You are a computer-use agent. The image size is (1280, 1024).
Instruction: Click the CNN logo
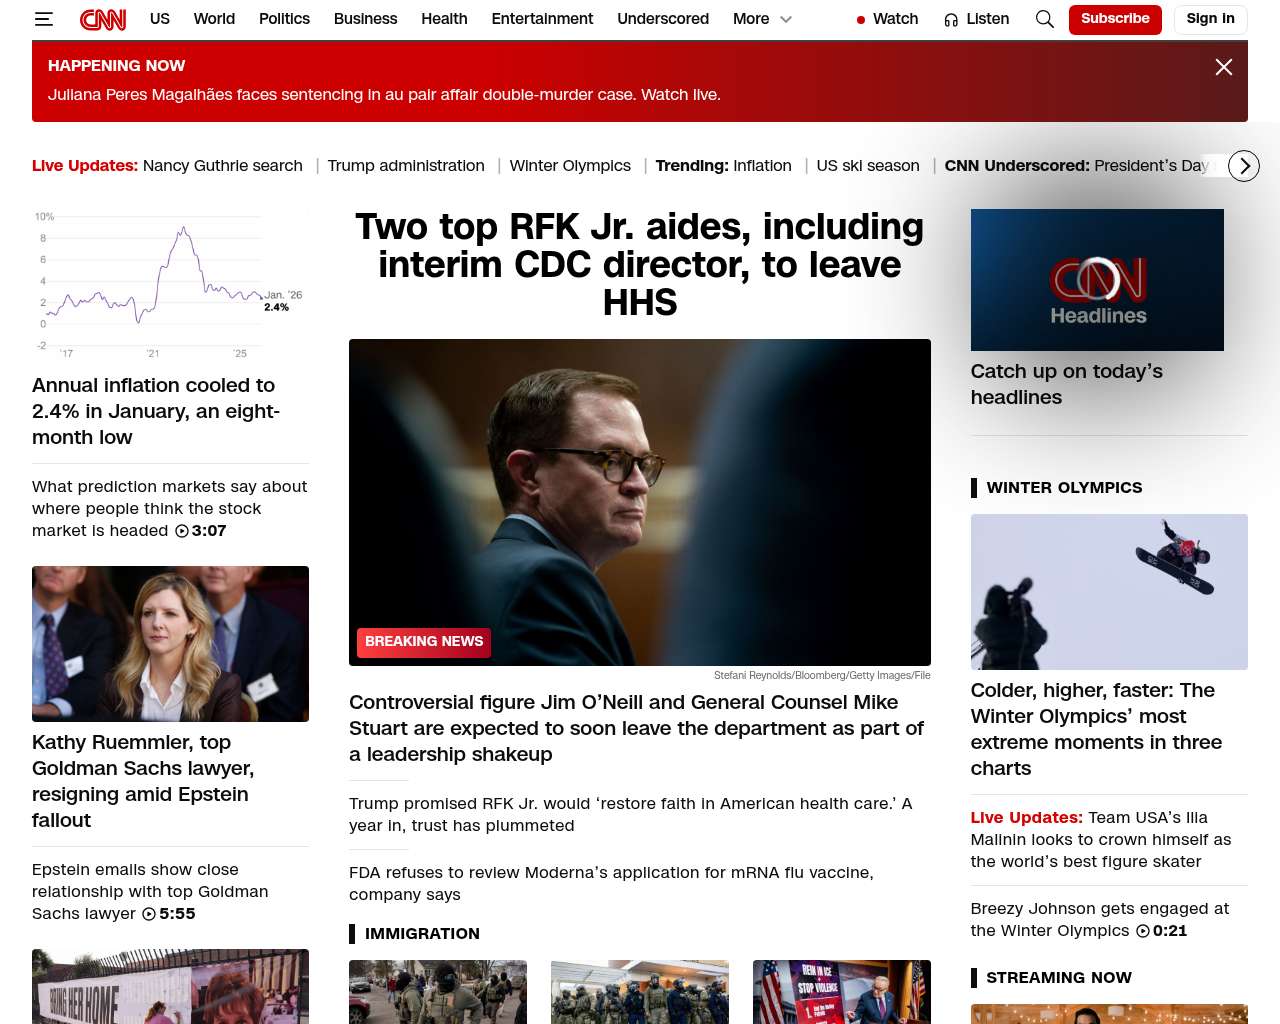103,19
